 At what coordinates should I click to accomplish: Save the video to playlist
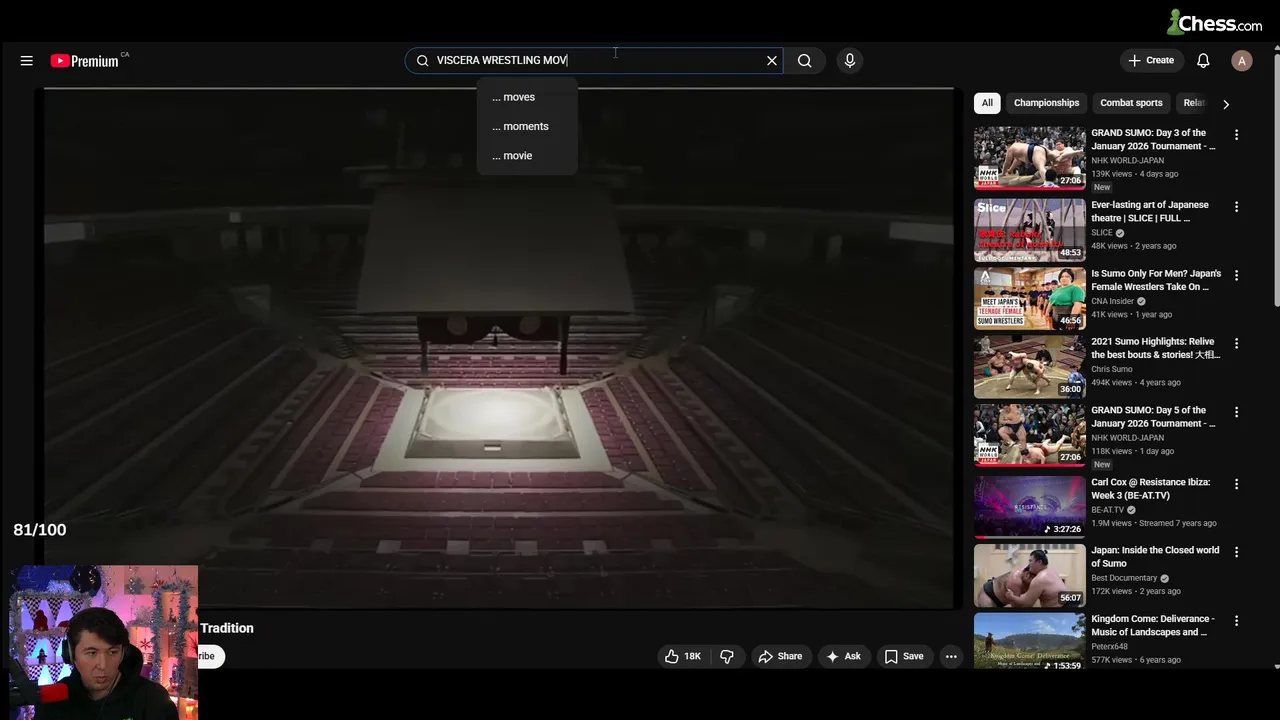[x=904, y=657]
